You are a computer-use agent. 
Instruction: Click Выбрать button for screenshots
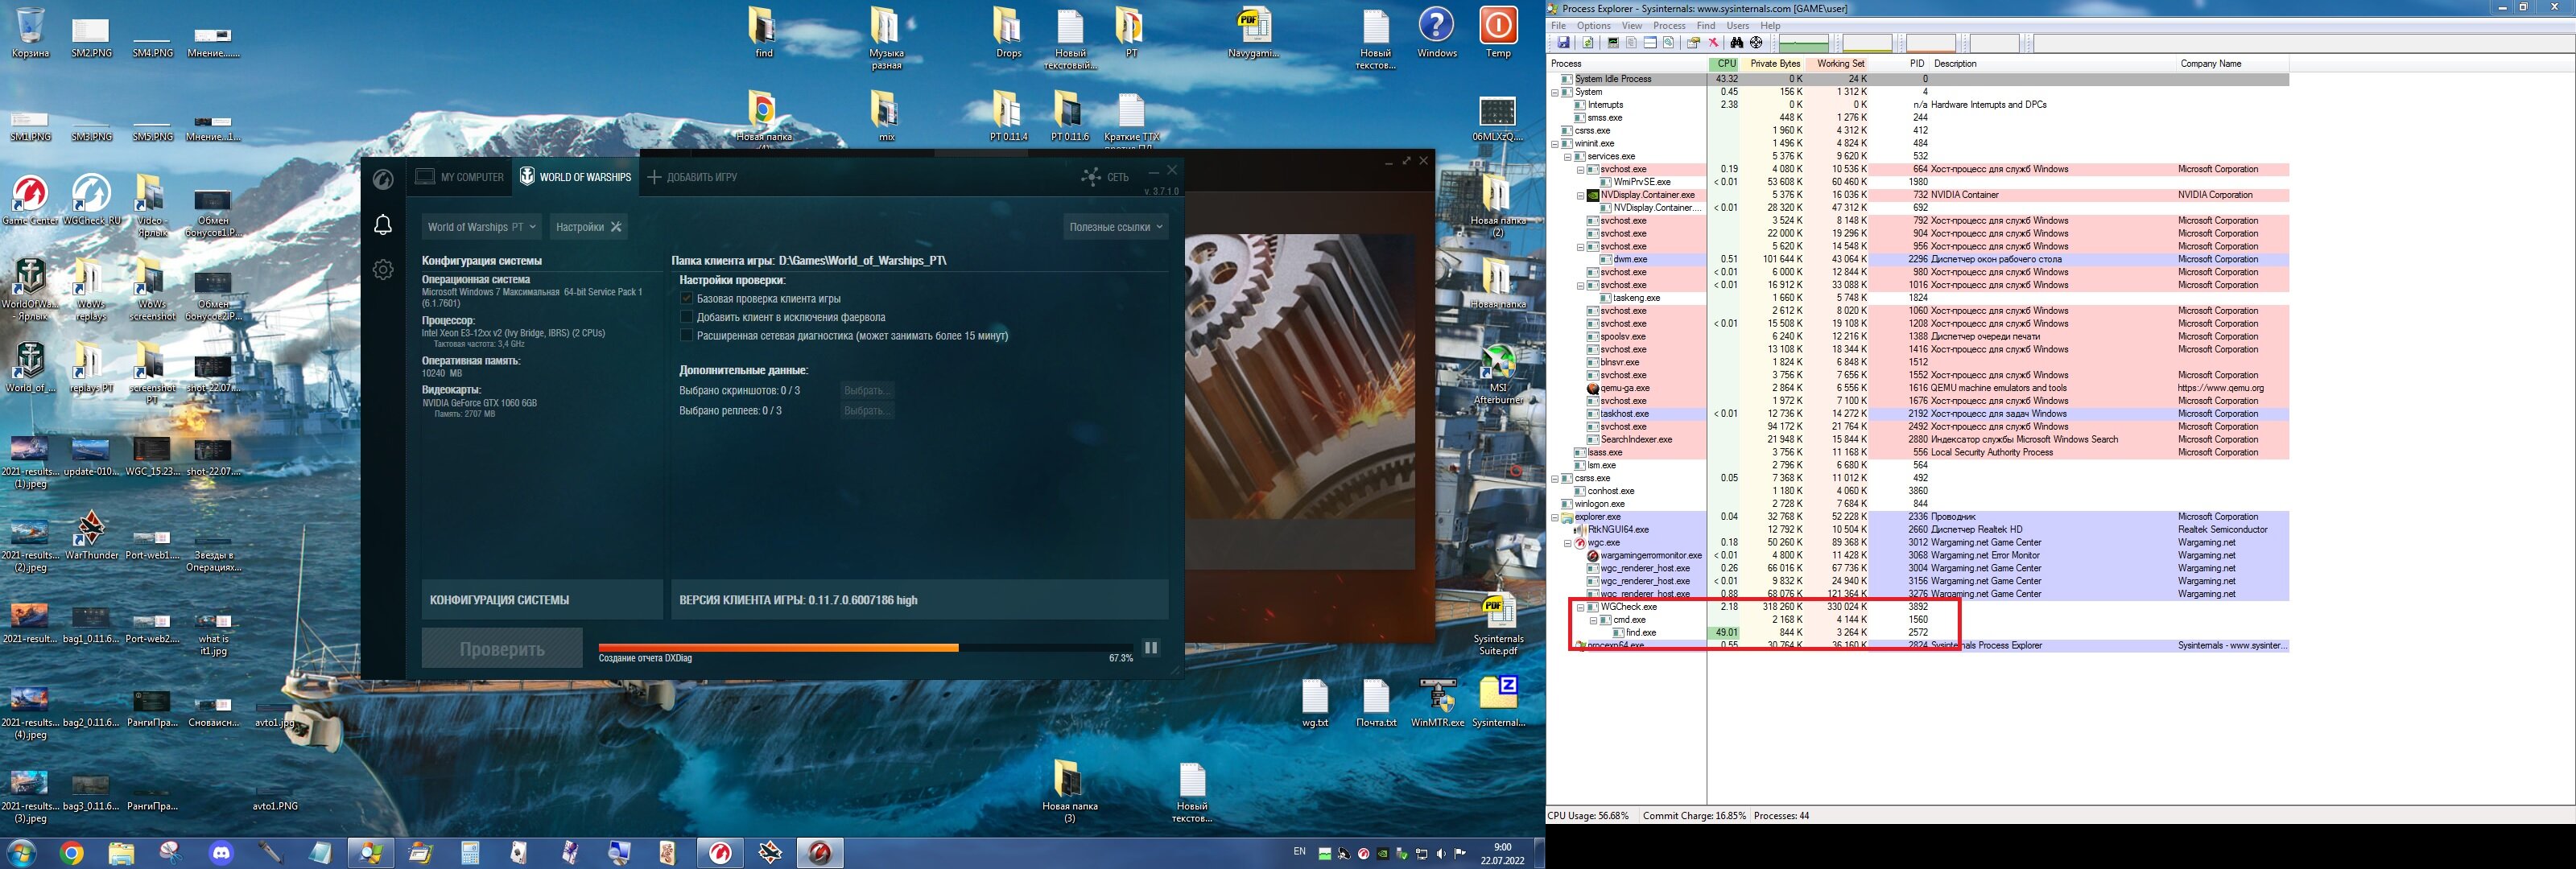coord(866,391)
